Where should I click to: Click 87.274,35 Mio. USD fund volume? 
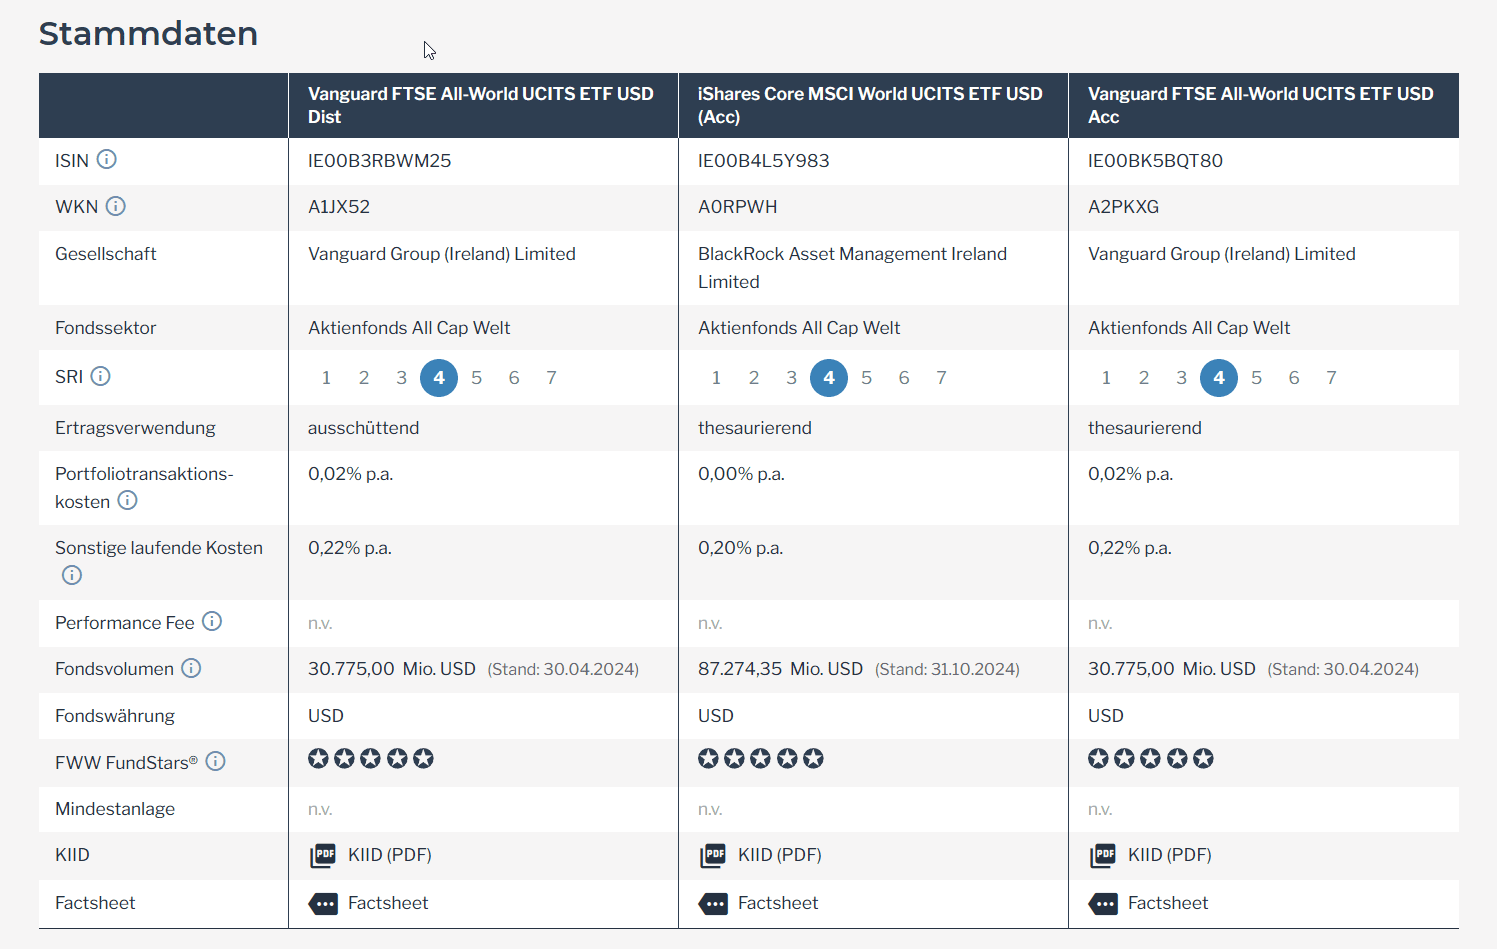click(x=781, y=669)
